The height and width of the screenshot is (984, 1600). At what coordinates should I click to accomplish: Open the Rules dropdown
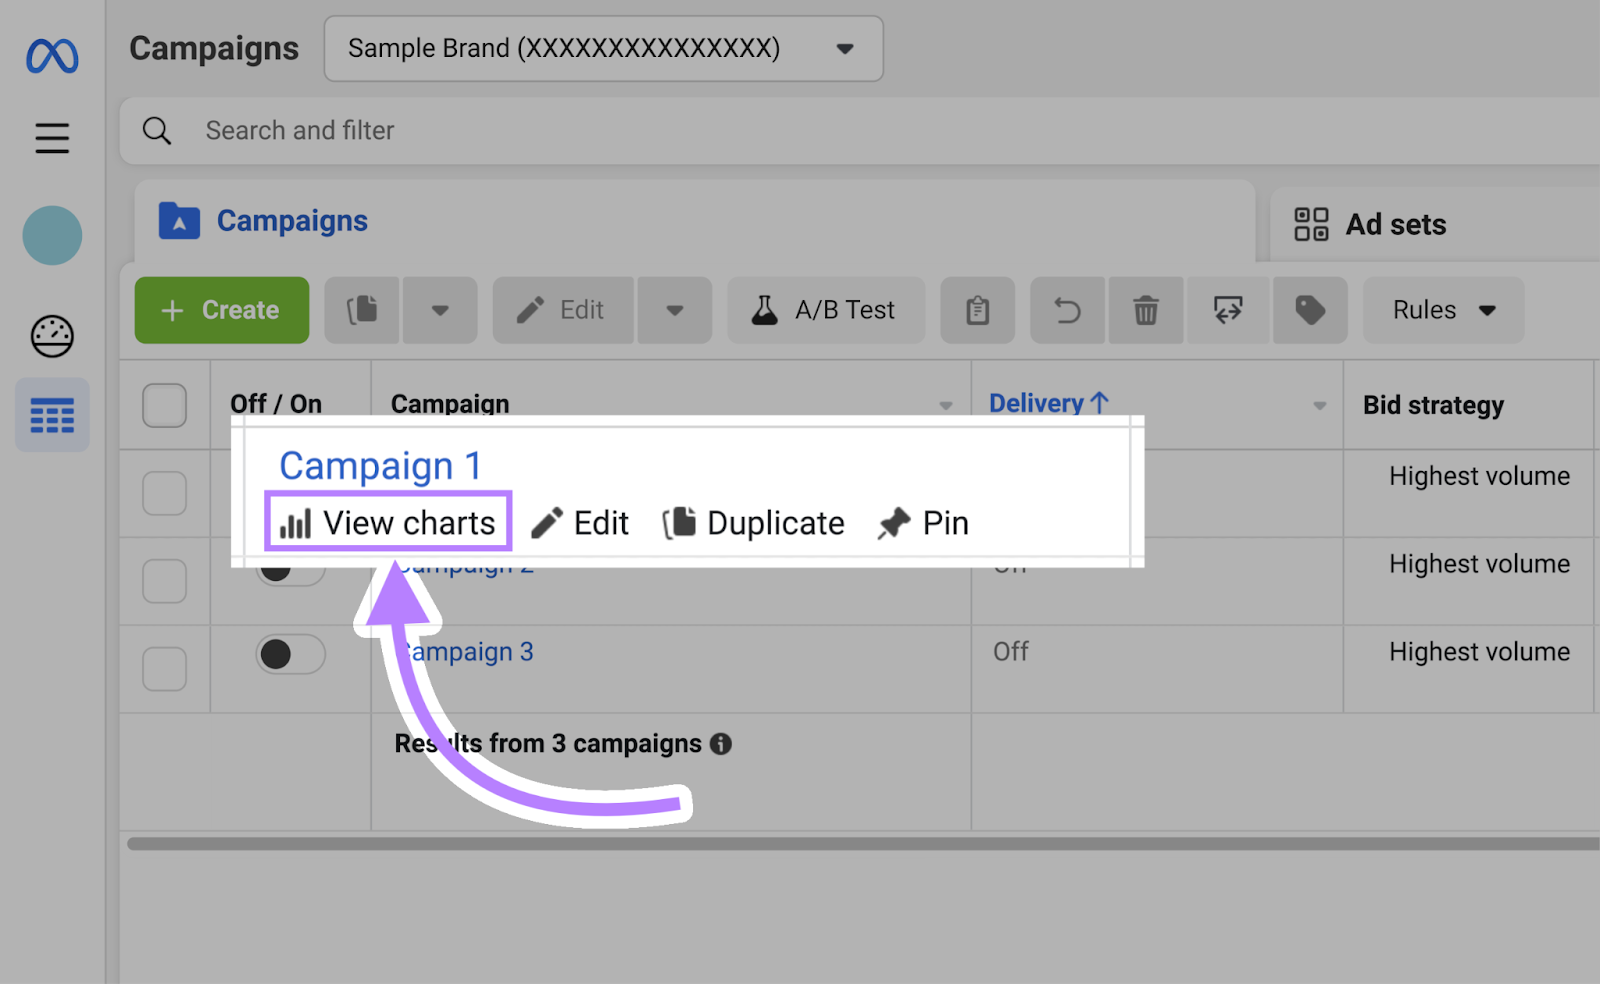(1443, 310)
